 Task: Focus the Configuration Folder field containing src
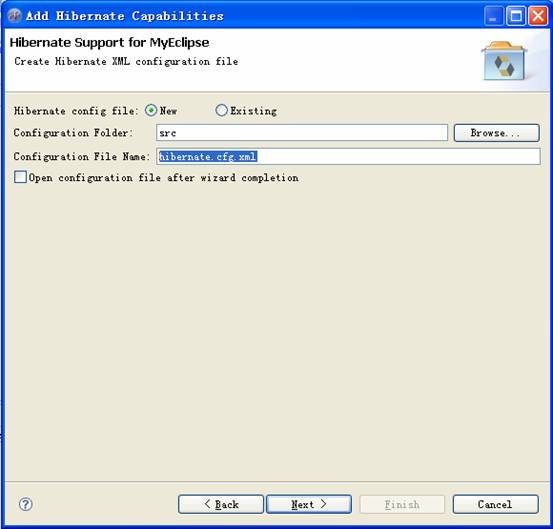302,133
